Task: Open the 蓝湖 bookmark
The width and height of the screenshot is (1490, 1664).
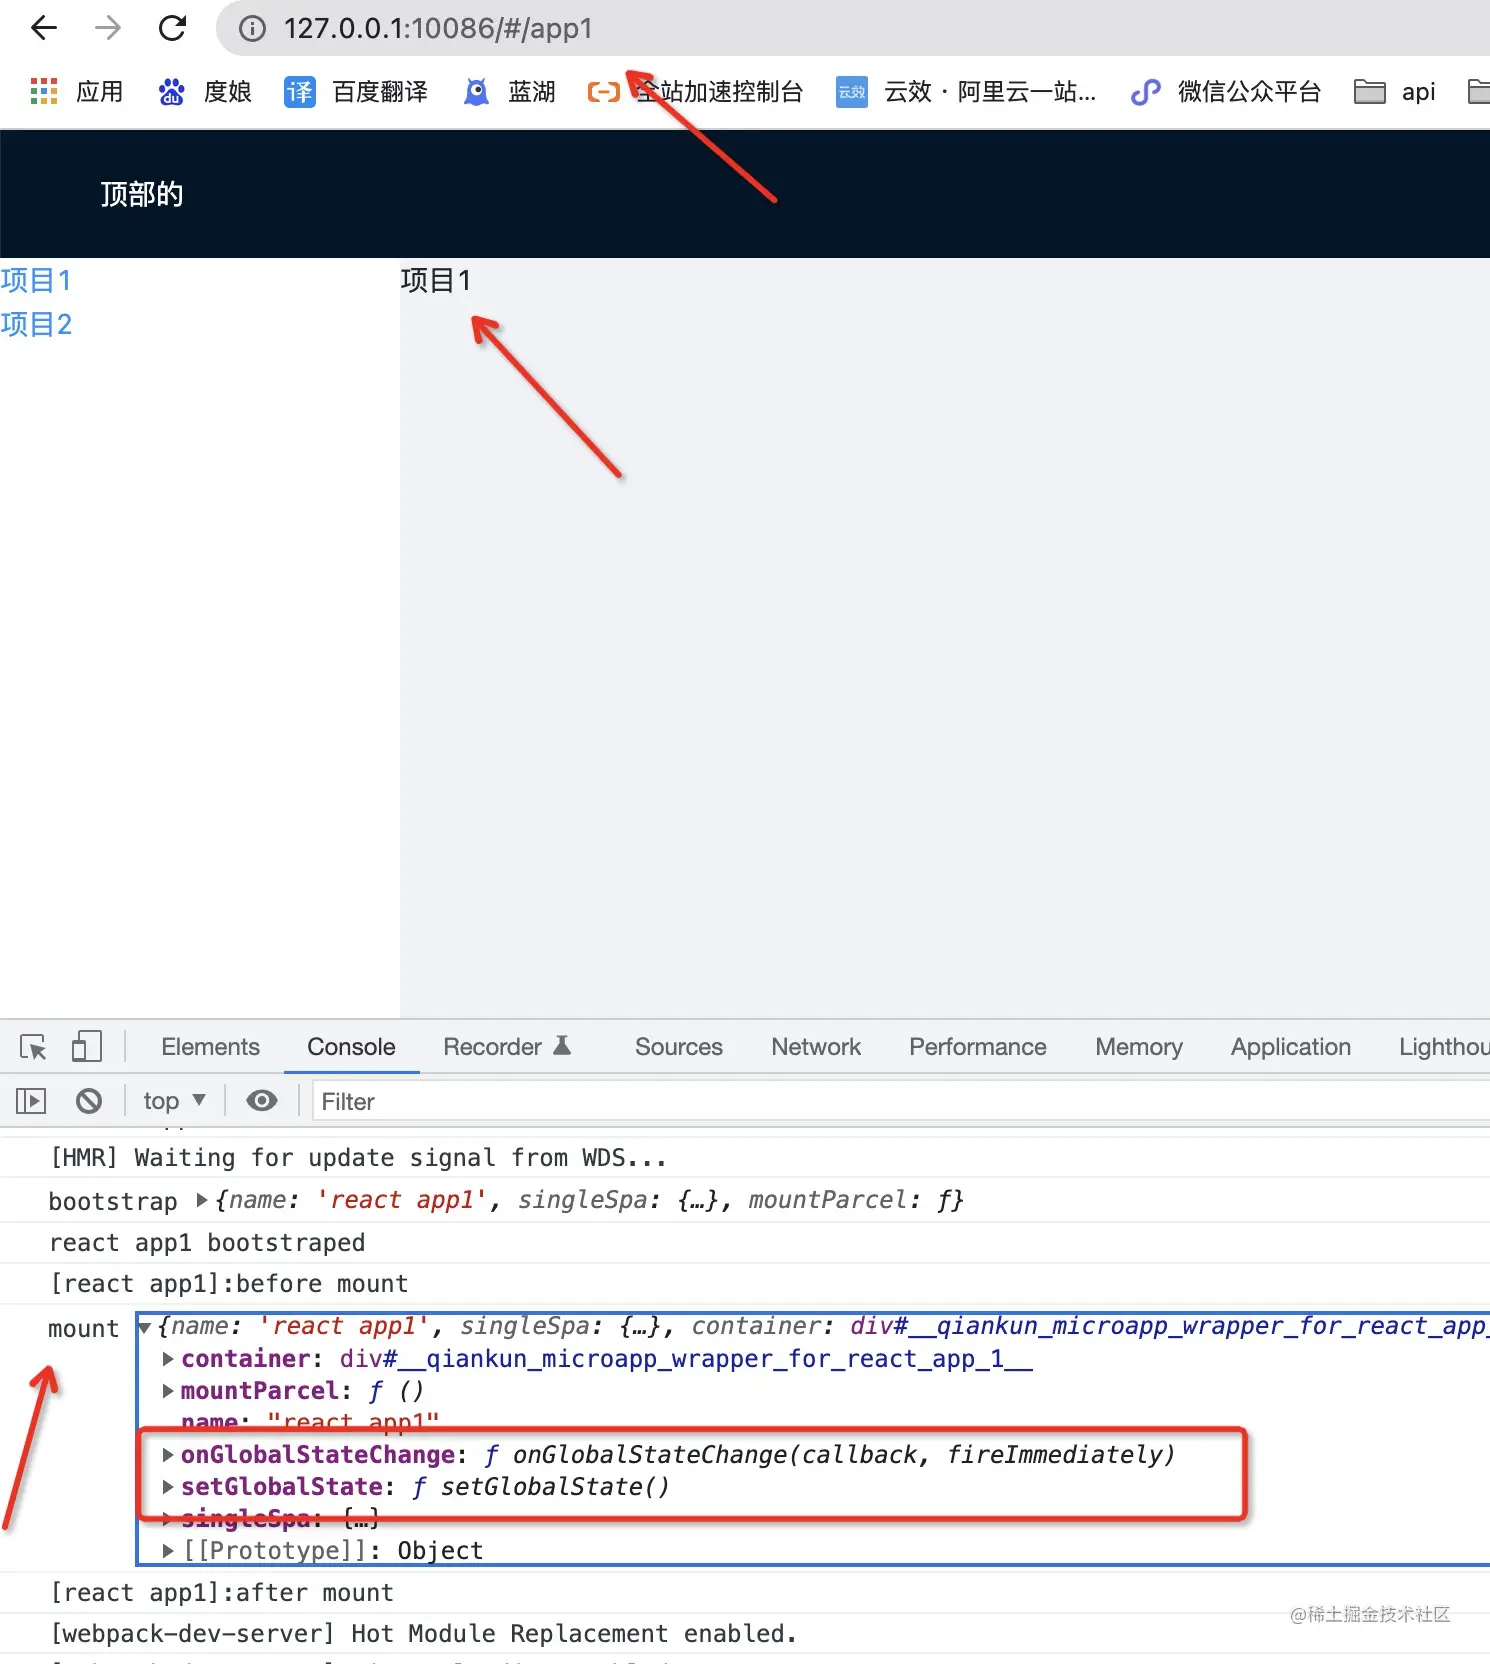Action: [x=510, y=92]
